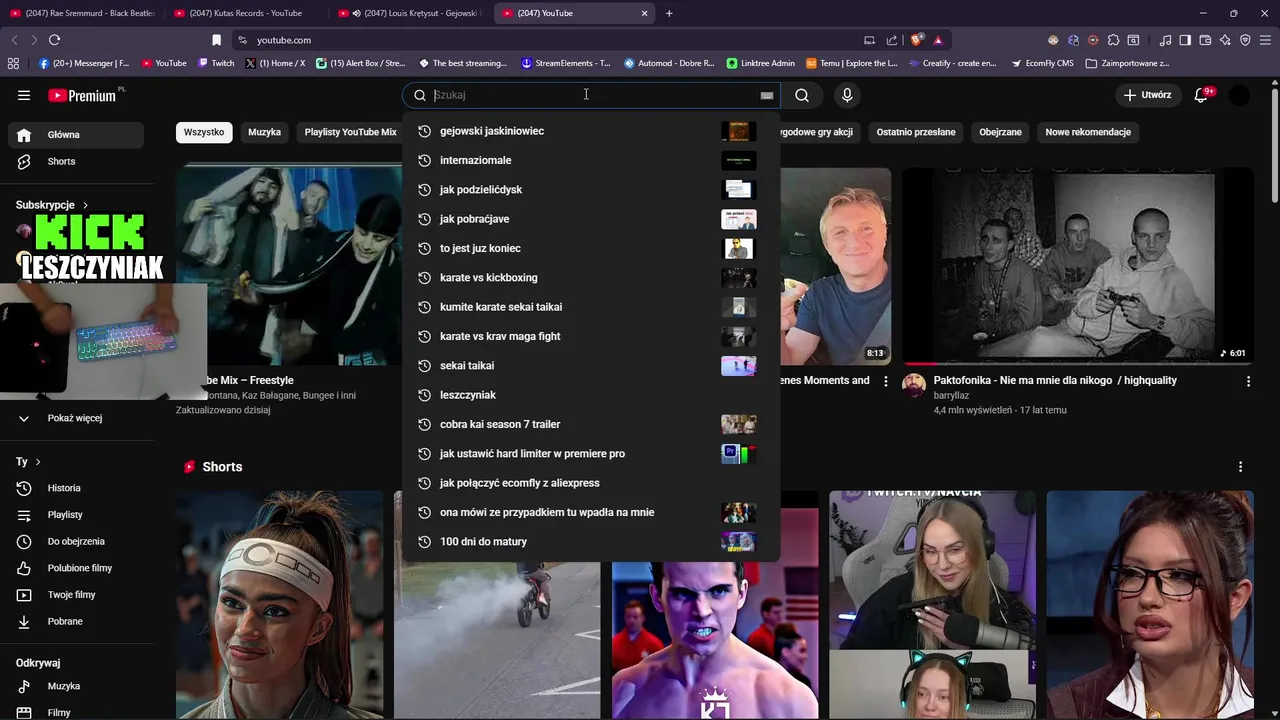1280x720 pixels.
Task: Open Paktofonika video thumbnail
Action: tap(1077, 266)
